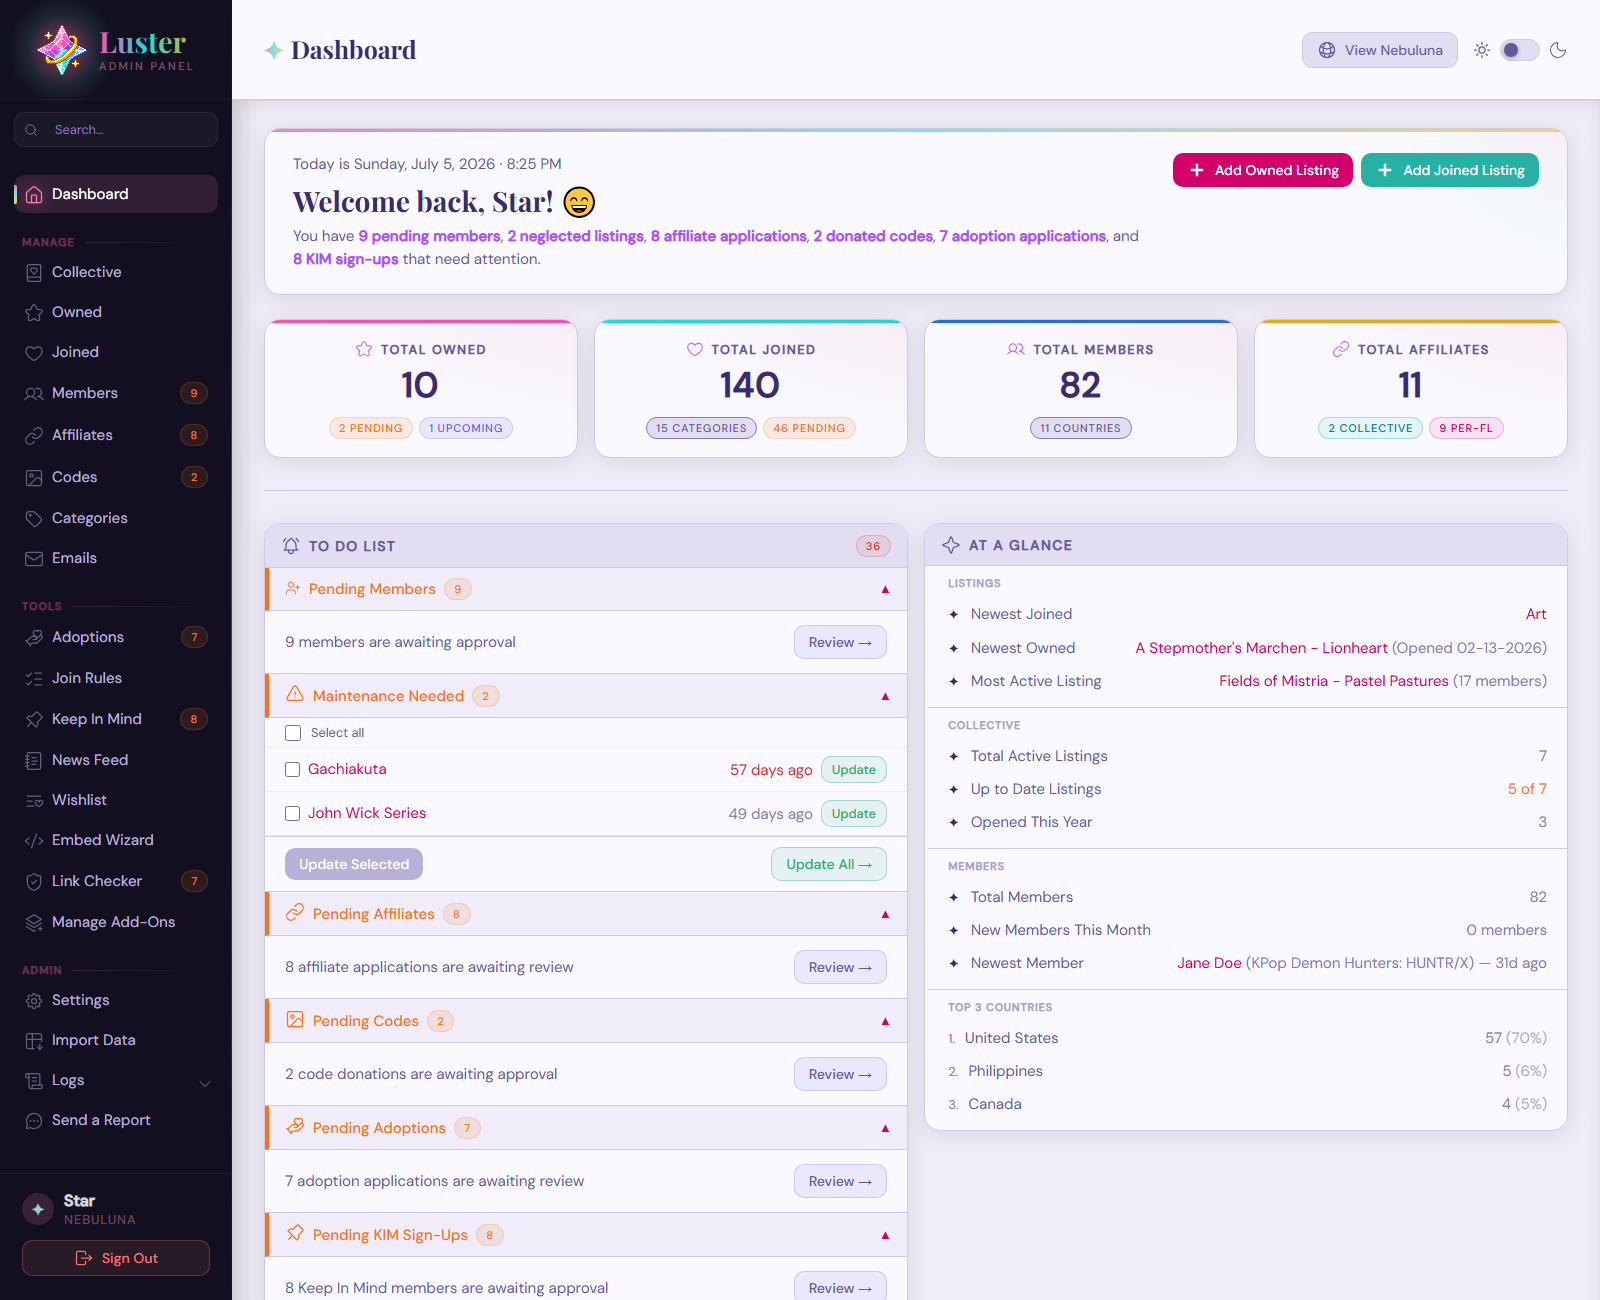Click the Link Checker shield icon
Image resolution: width=1600 pixels, height=1300 pixels.
point(34,881)
